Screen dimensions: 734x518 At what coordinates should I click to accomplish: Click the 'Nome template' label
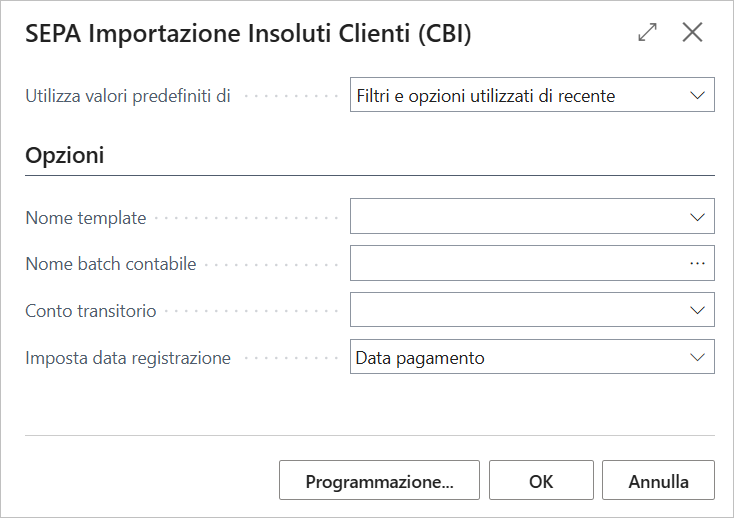pyautogui.click(x=86, y=217)
